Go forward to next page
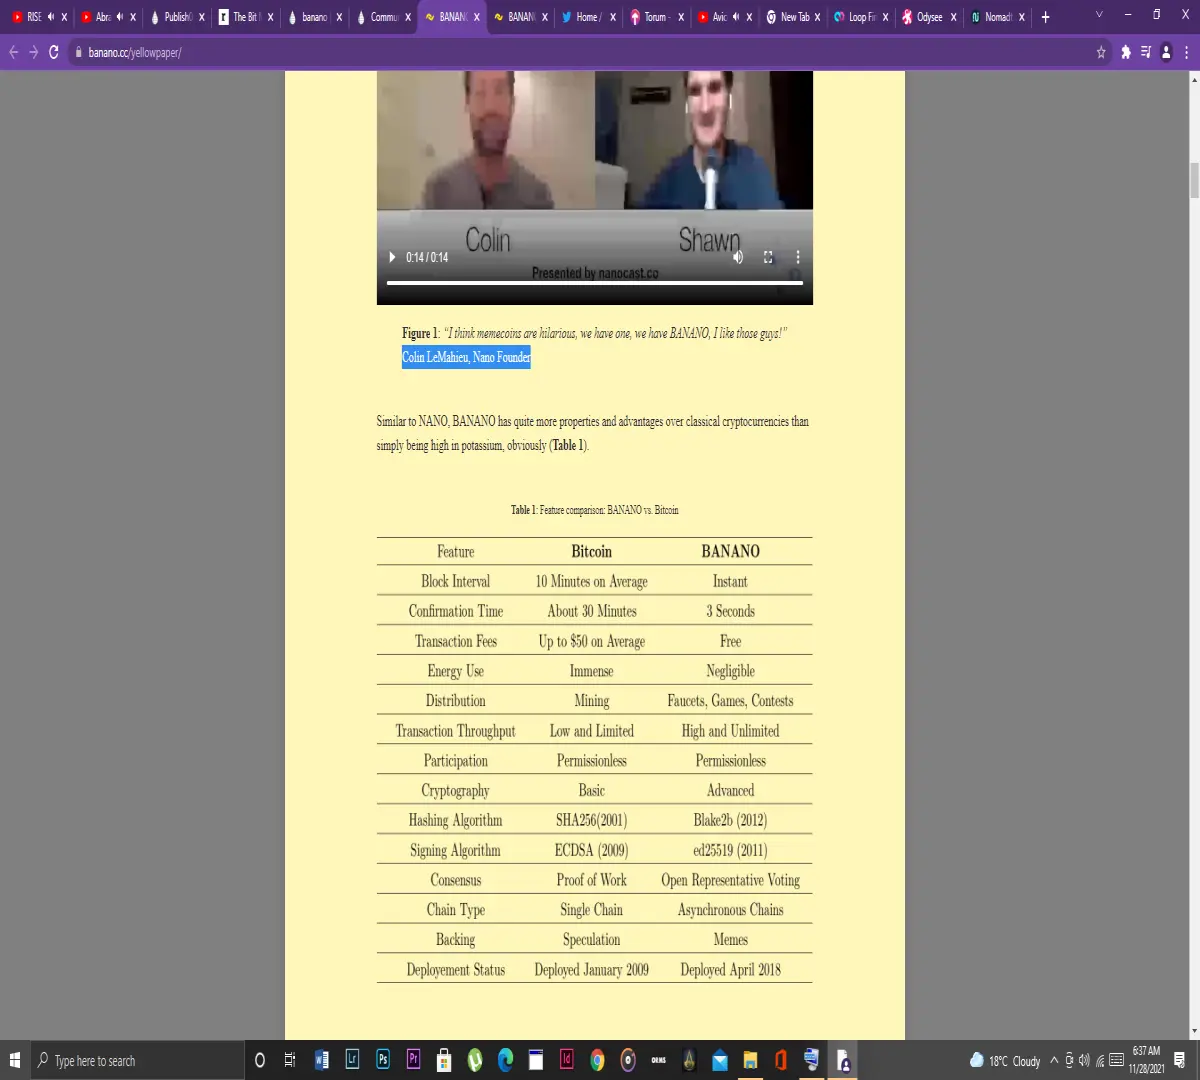Image resolution: width=1200 pixels, height=1080 pixels. [33, 52]
